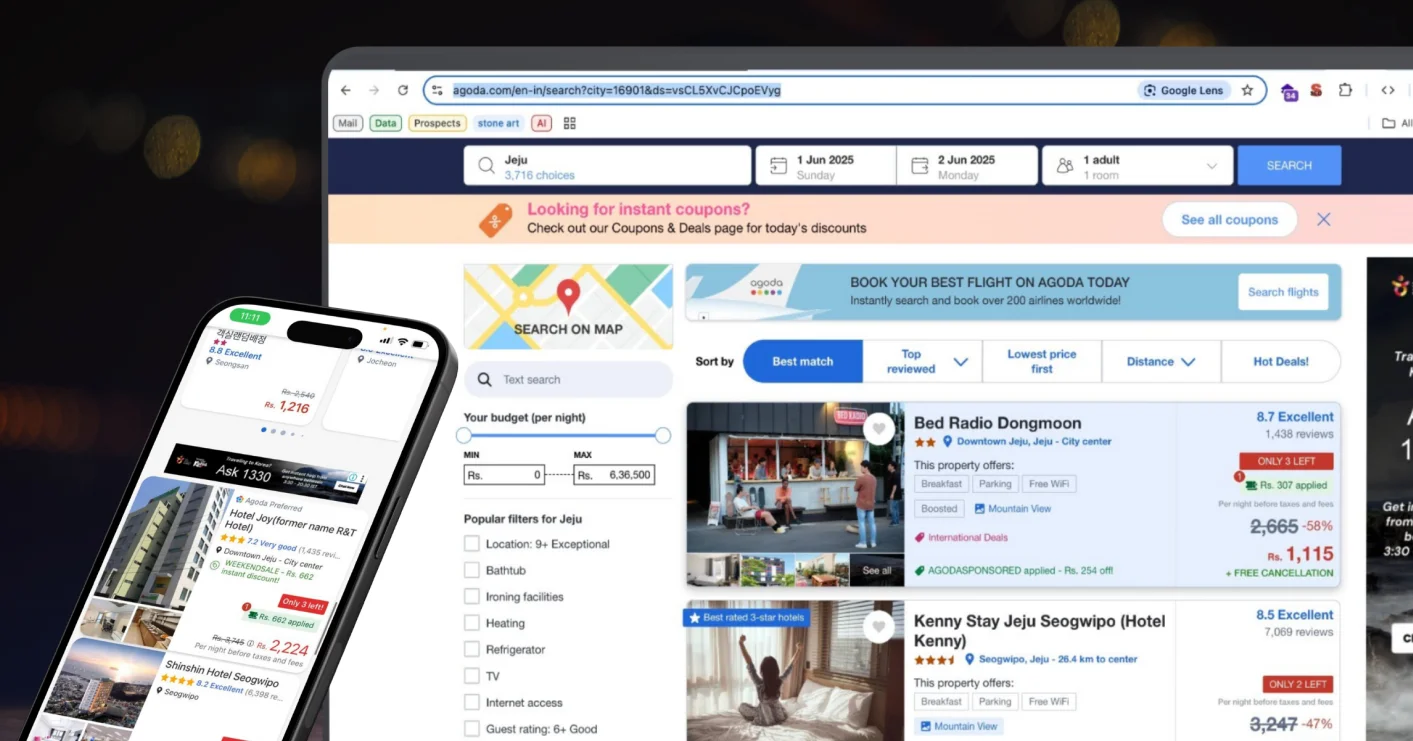Screen dimensions: 1413x741
Task: Click the check-out calendar icon
Action: (919, 166)
